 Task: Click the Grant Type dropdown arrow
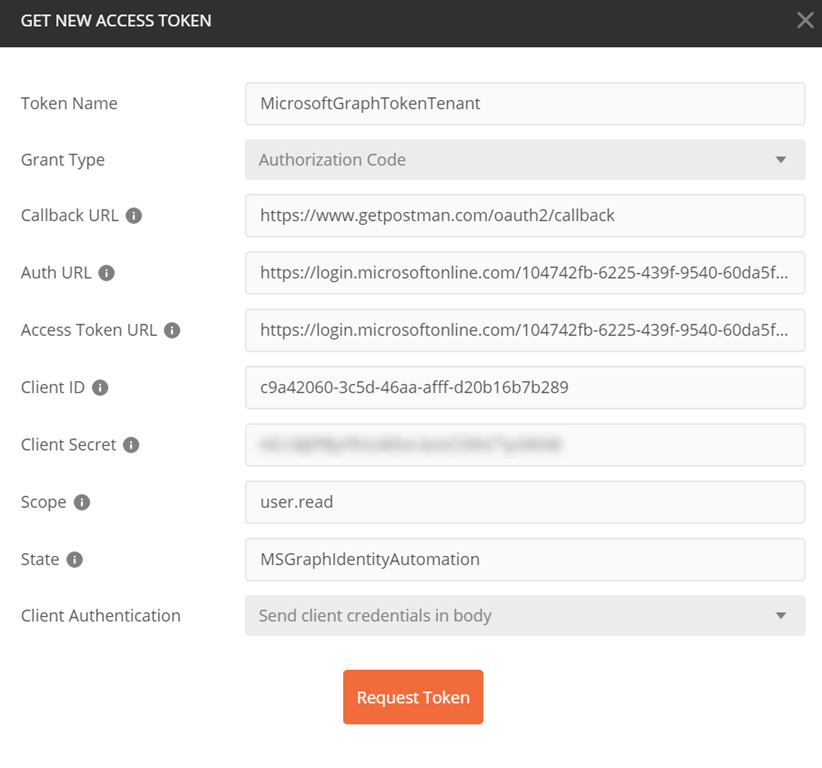781,159
